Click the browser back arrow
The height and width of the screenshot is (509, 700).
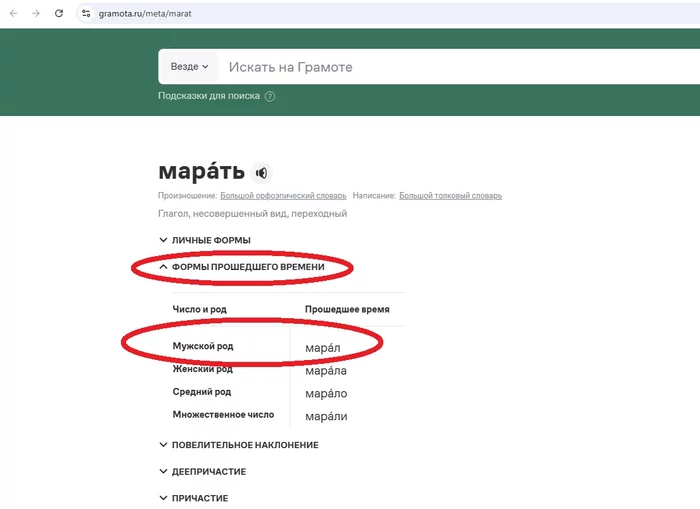pos(13,13)
